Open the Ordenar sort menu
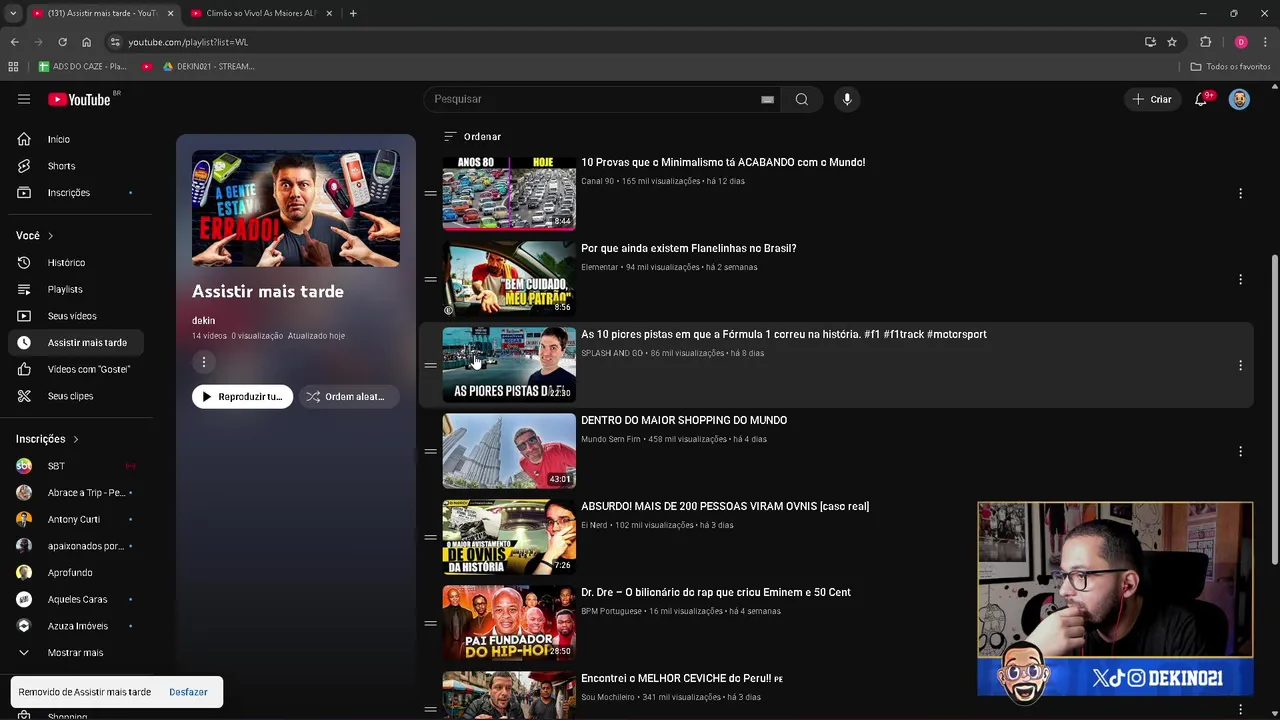Screen dimensions: 1280x720 pyautogui.click(x=472, y=136)
